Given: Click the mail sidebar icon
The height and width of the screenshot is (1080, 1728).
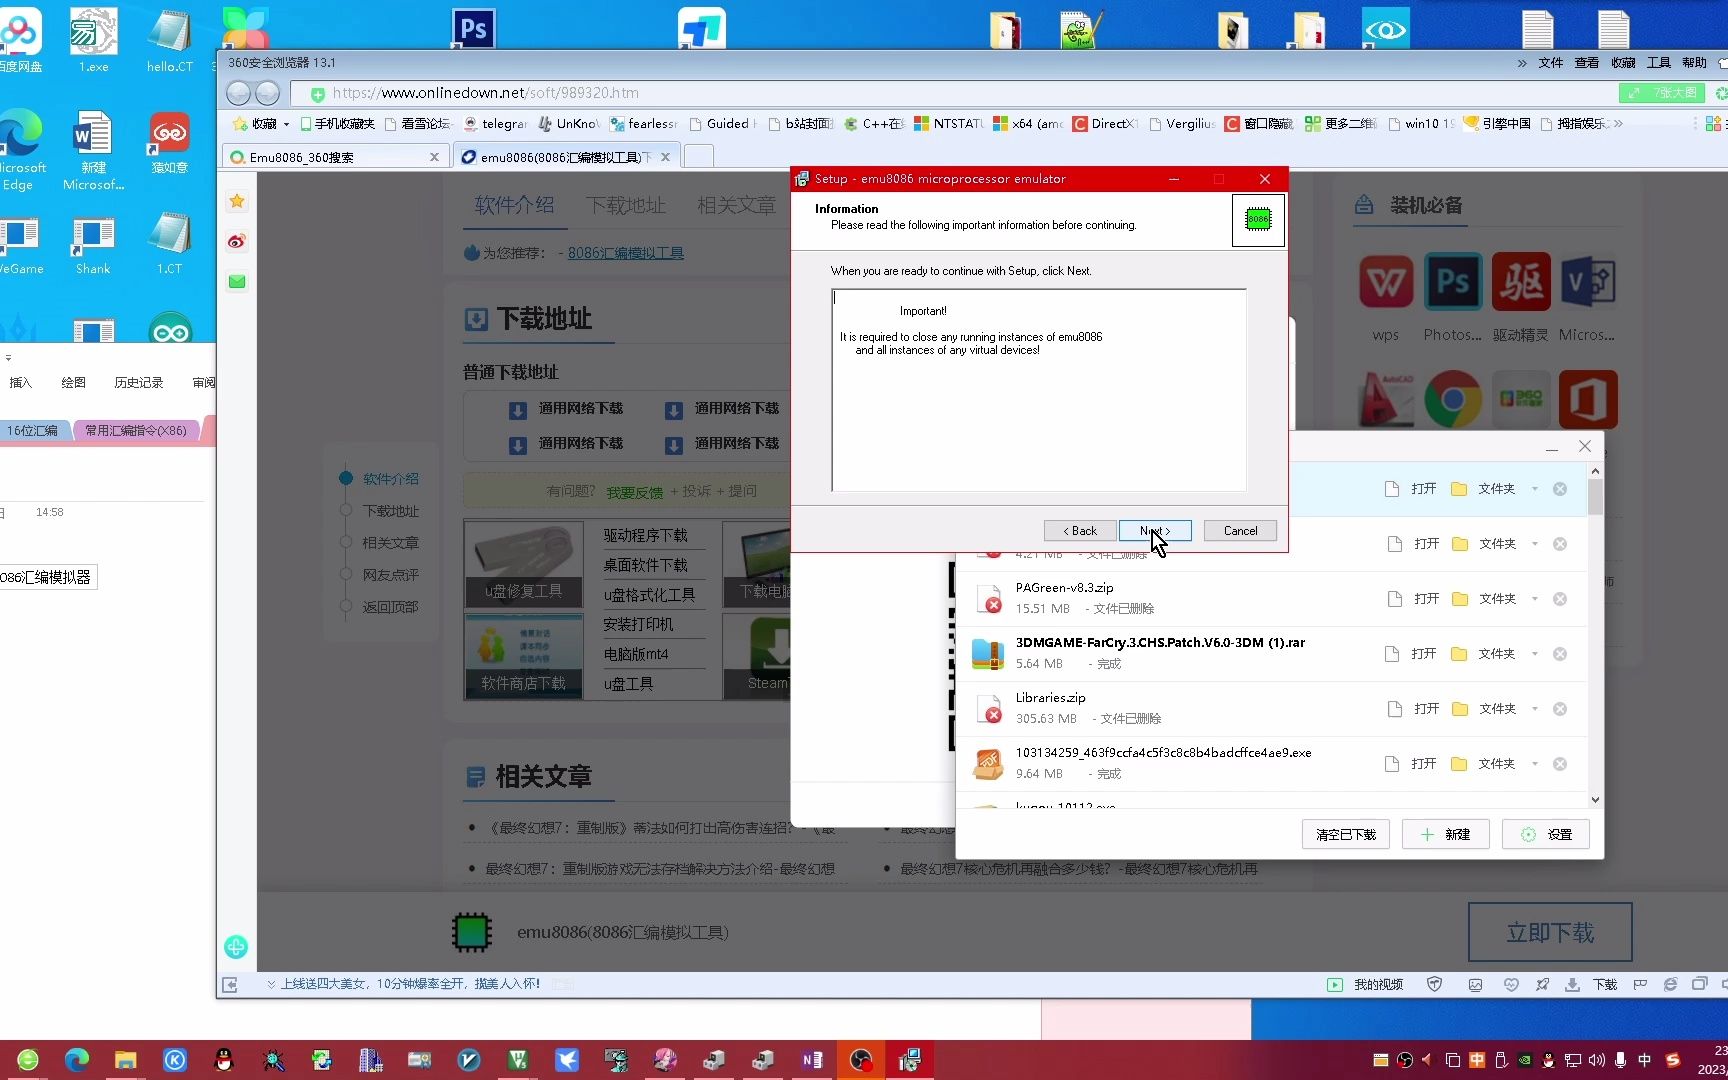Looking at the screenshot, I should pos(237,281).
